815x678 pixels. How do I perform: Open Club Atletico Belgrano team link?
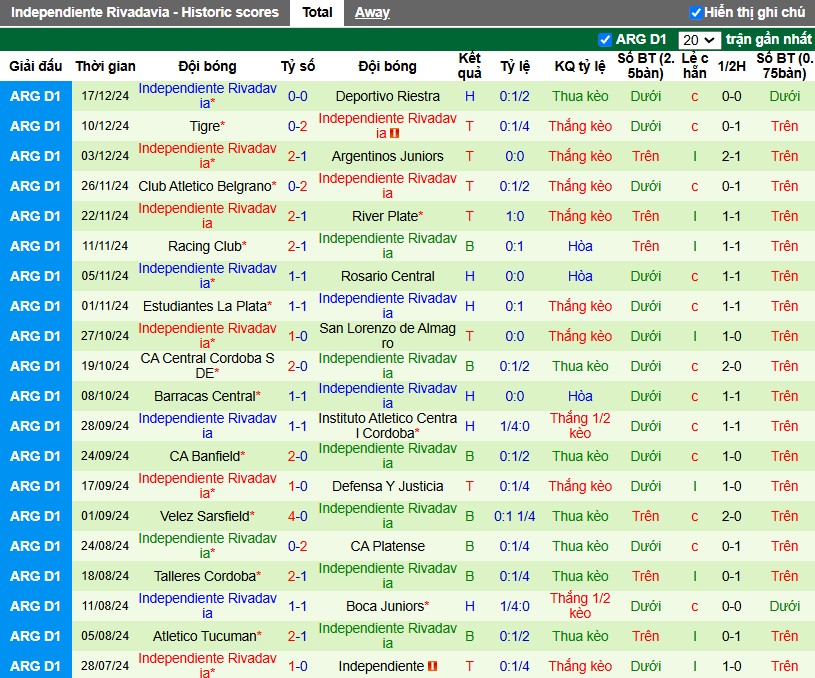tap(205, 186)
